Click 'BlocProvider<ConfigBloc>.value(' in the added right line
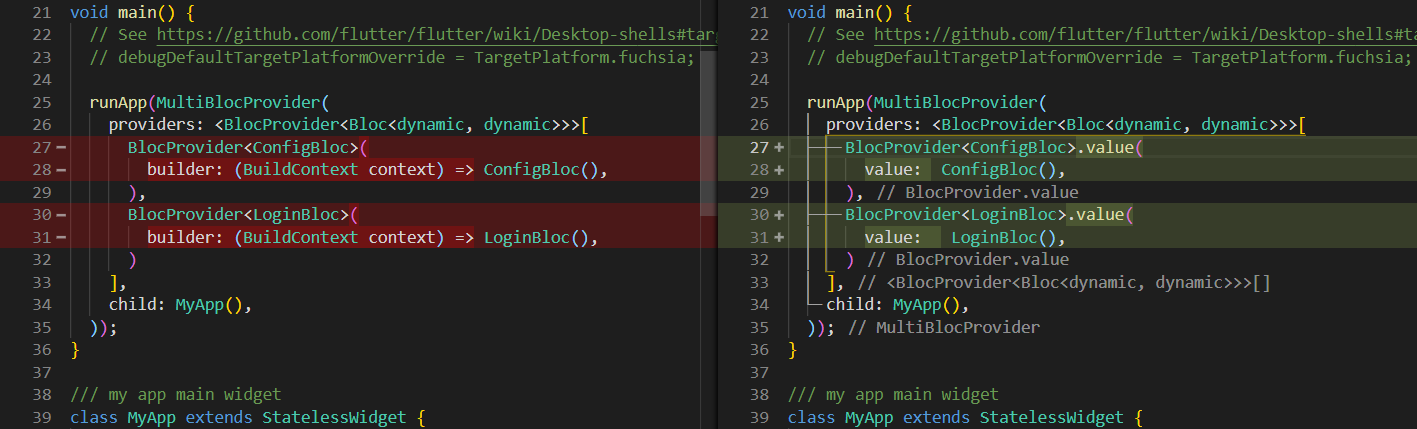 coord(993,147)
